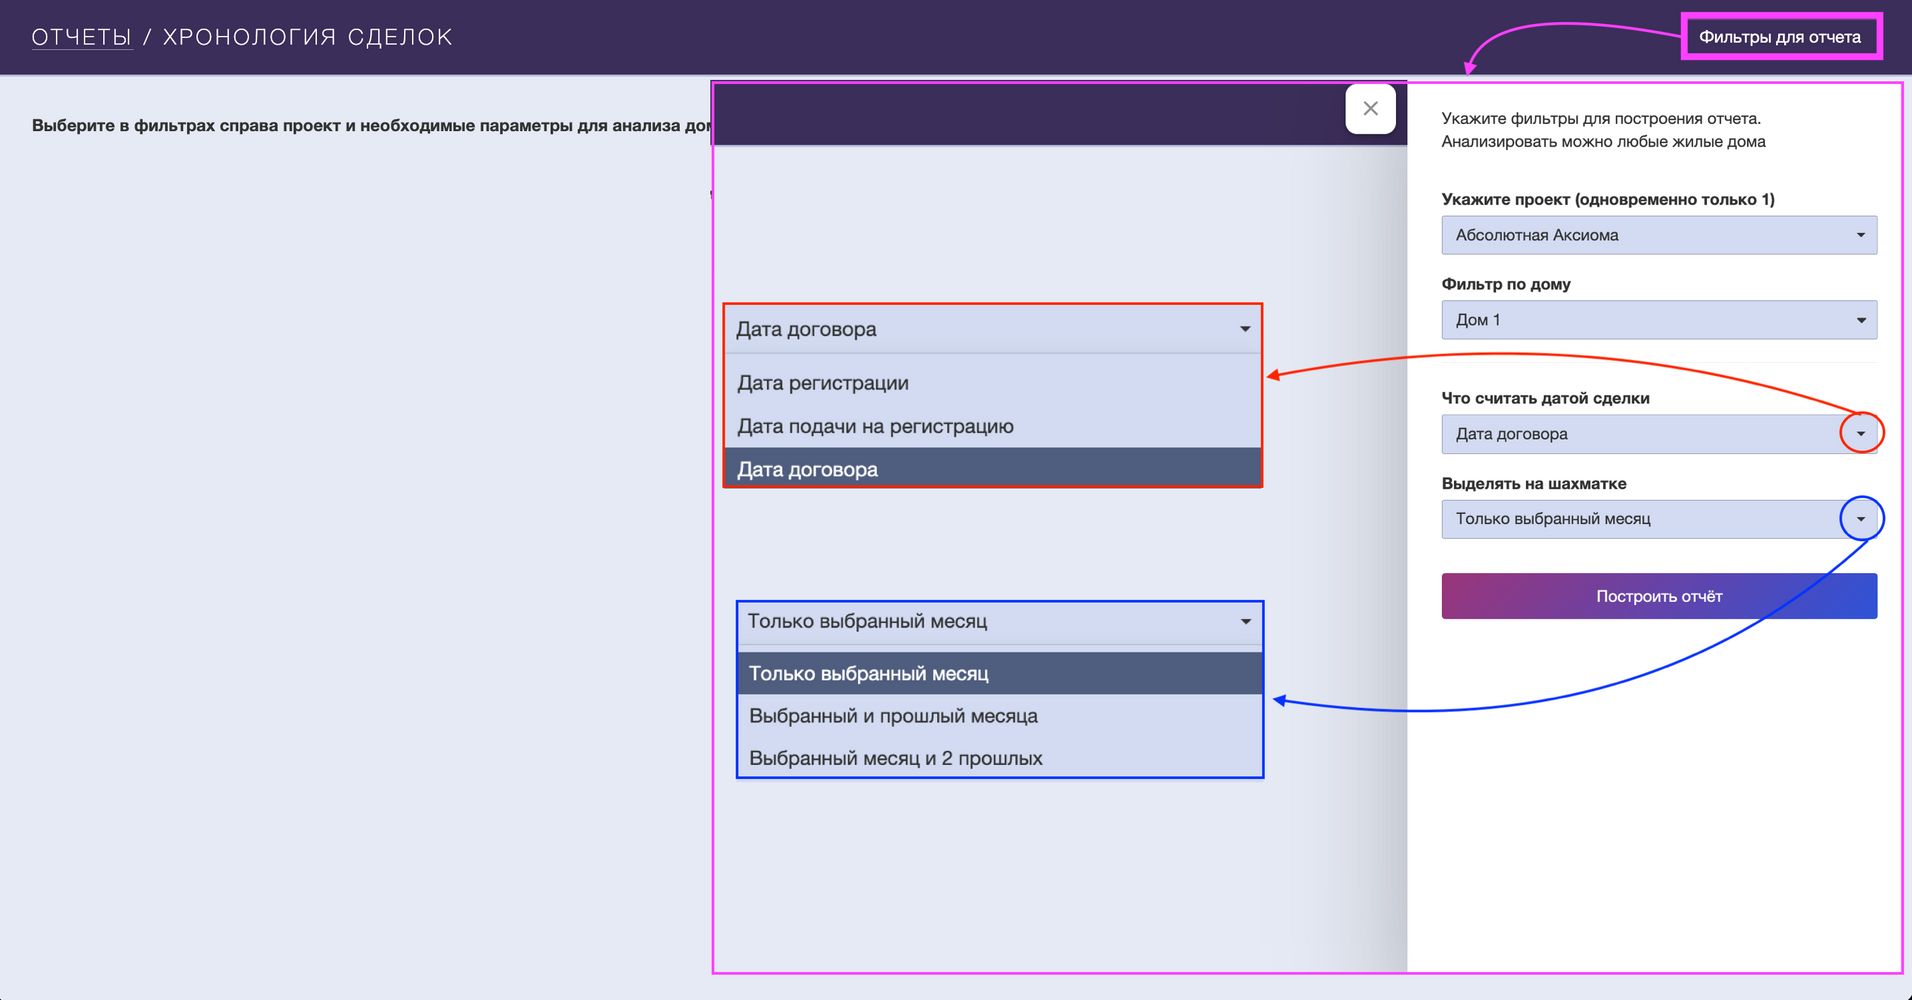Click the Укажите проект (одновременно только 1) label
The height and width of the screenshot is (1000, 1912).
coord(1608,199)
